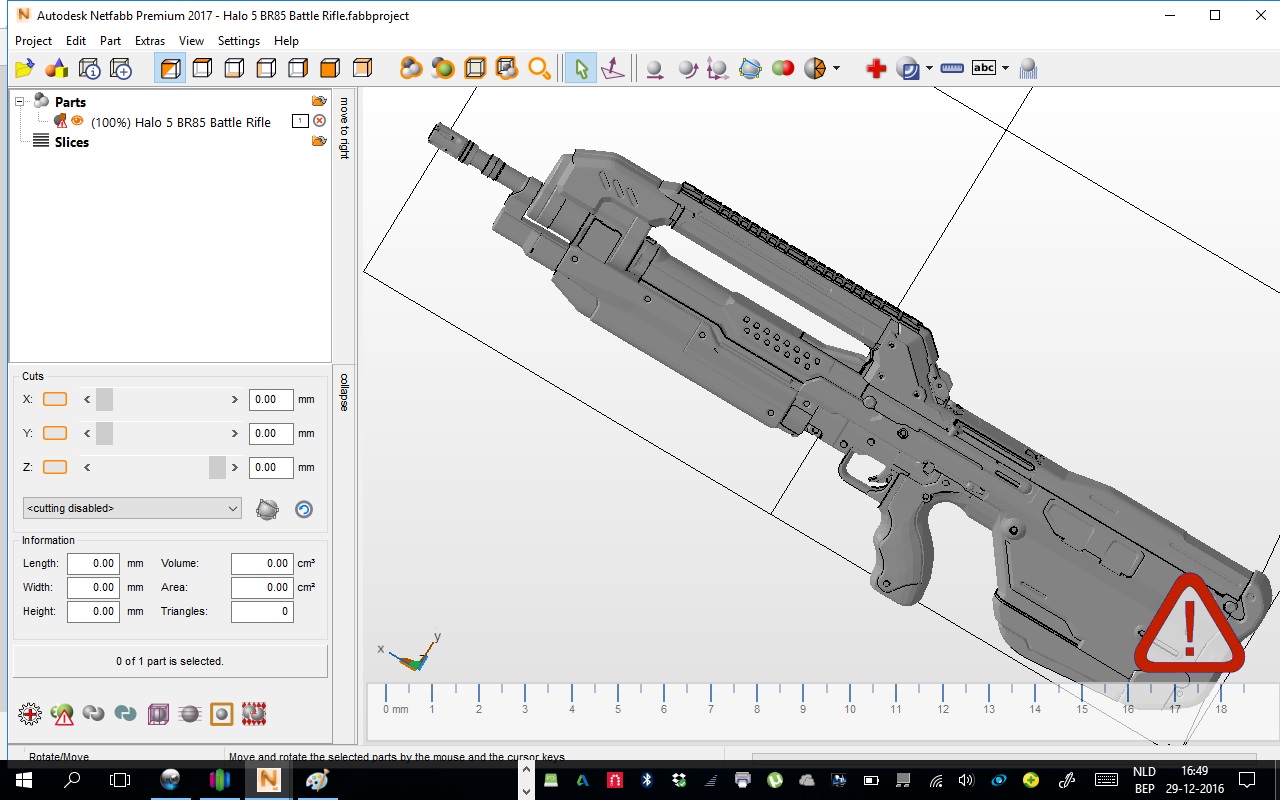
Task: Click the folder icon on Slices row
Action: click(x=319, y=141)
